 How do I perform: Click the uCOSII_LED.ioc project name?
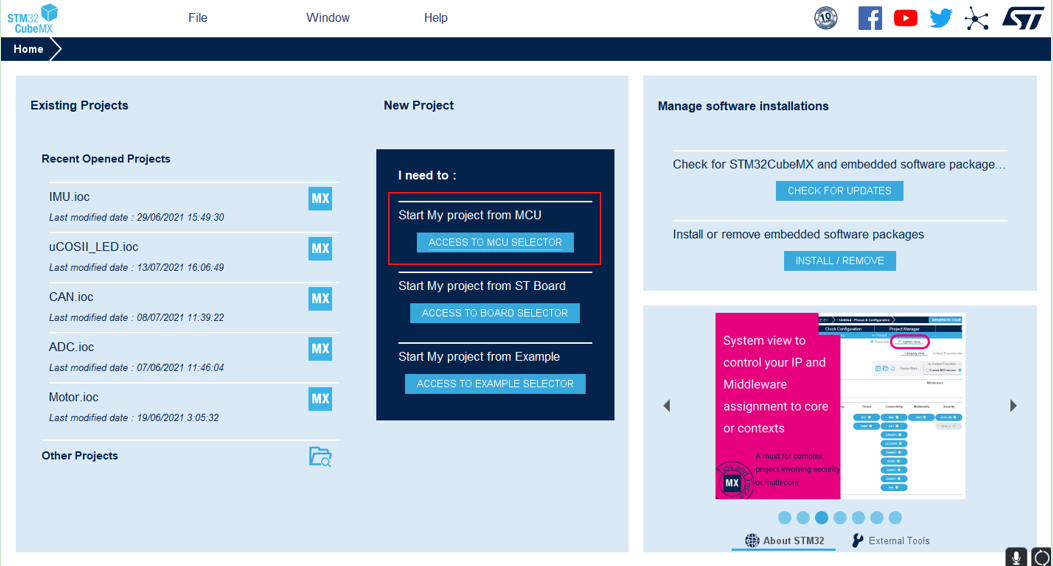tap(93, 247)
